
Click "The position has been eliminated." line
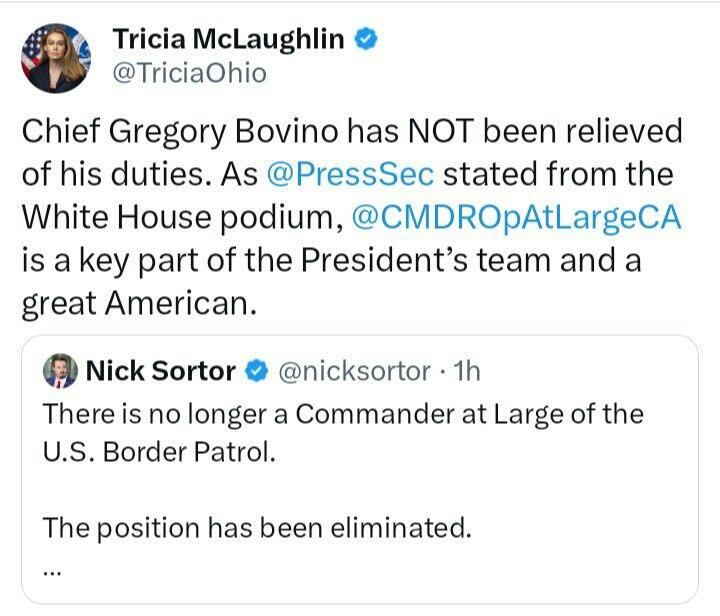[x=257, y=528]
